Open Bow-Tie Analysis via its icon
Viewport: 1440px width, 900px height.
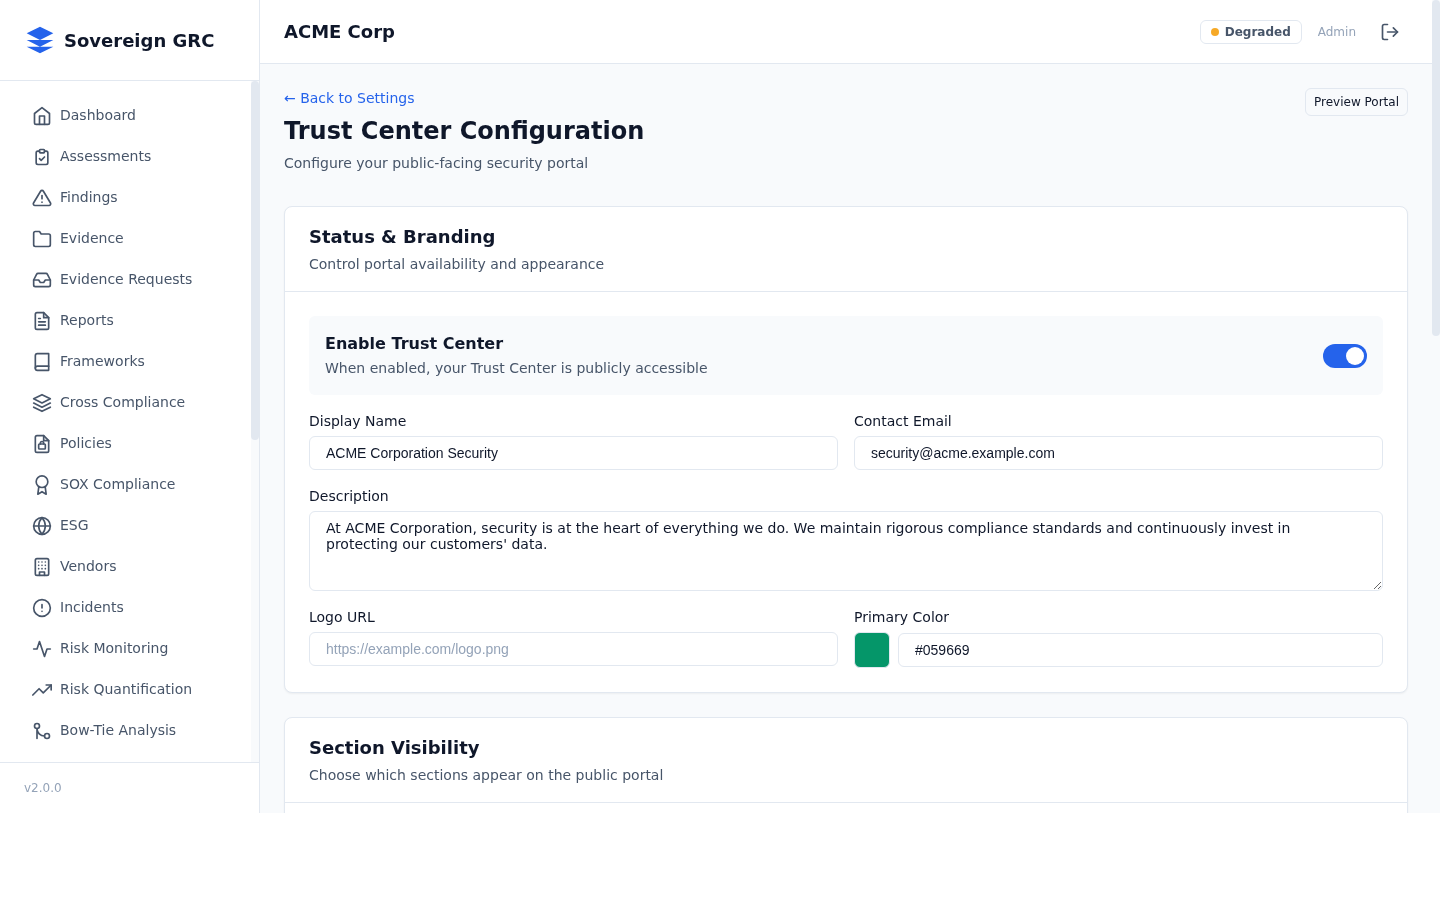pos(41,730)
